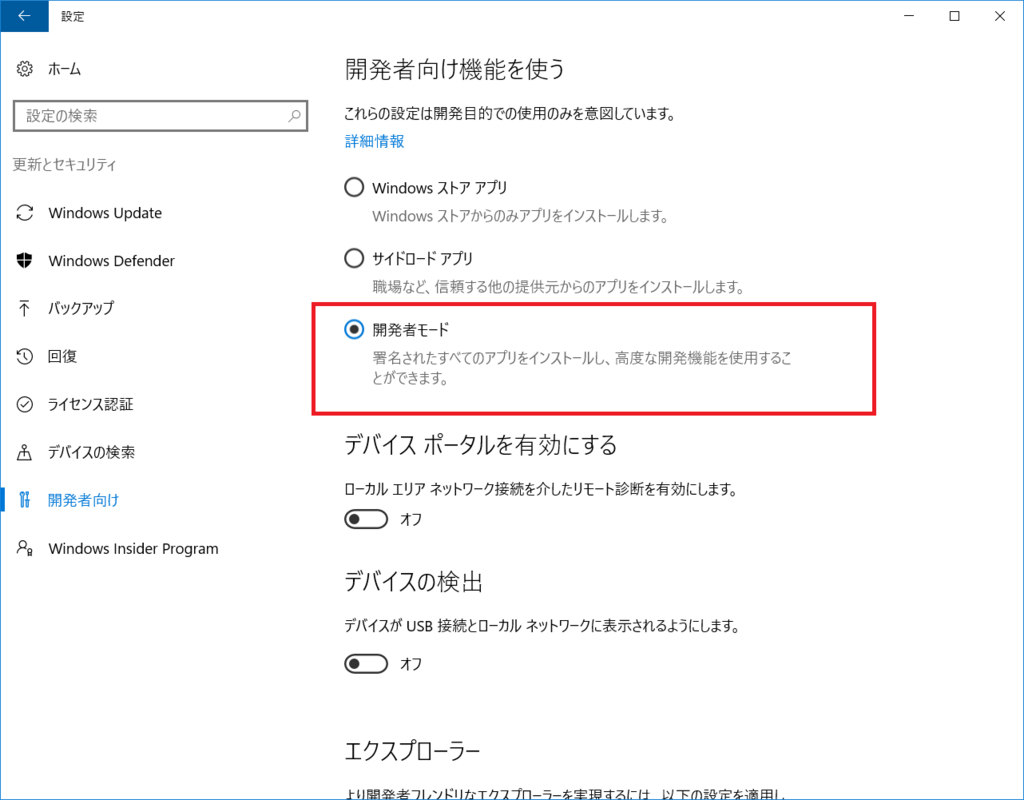Open the 詳細情報 link

[374, 141]
